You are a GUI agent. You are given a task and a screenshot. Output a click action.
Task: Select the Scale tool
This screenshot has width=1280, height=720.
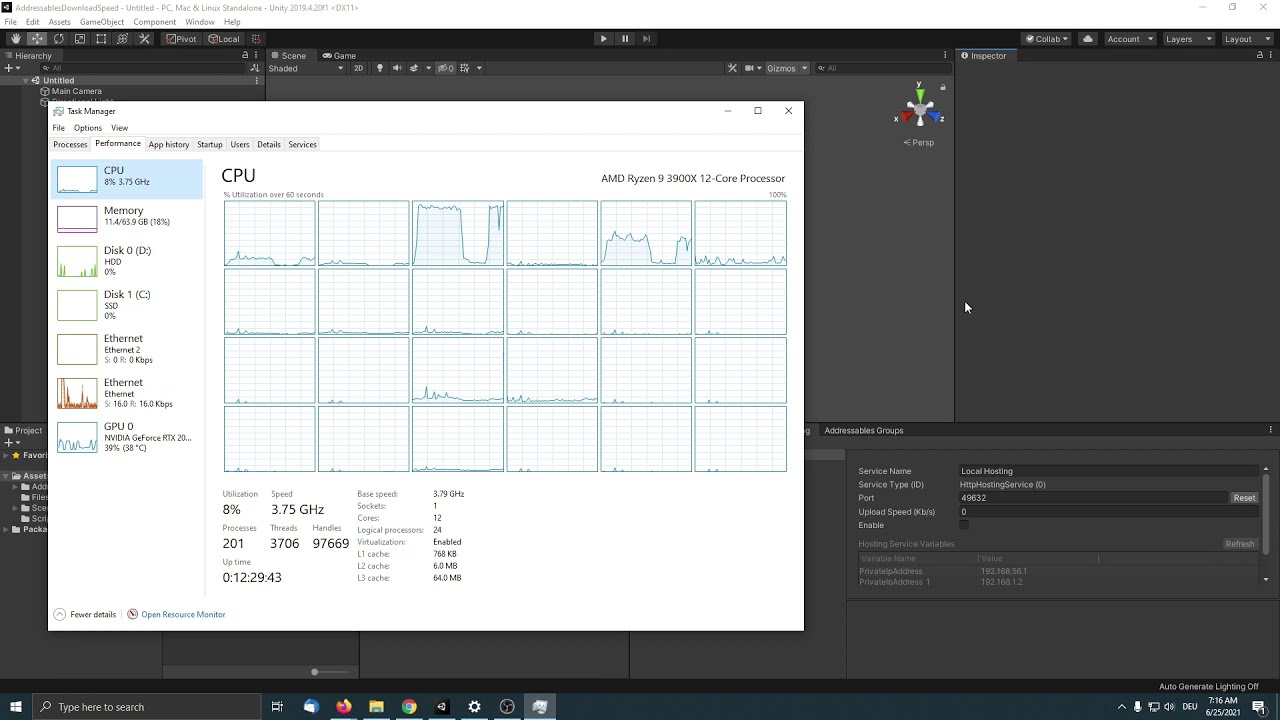coord(80,38)
